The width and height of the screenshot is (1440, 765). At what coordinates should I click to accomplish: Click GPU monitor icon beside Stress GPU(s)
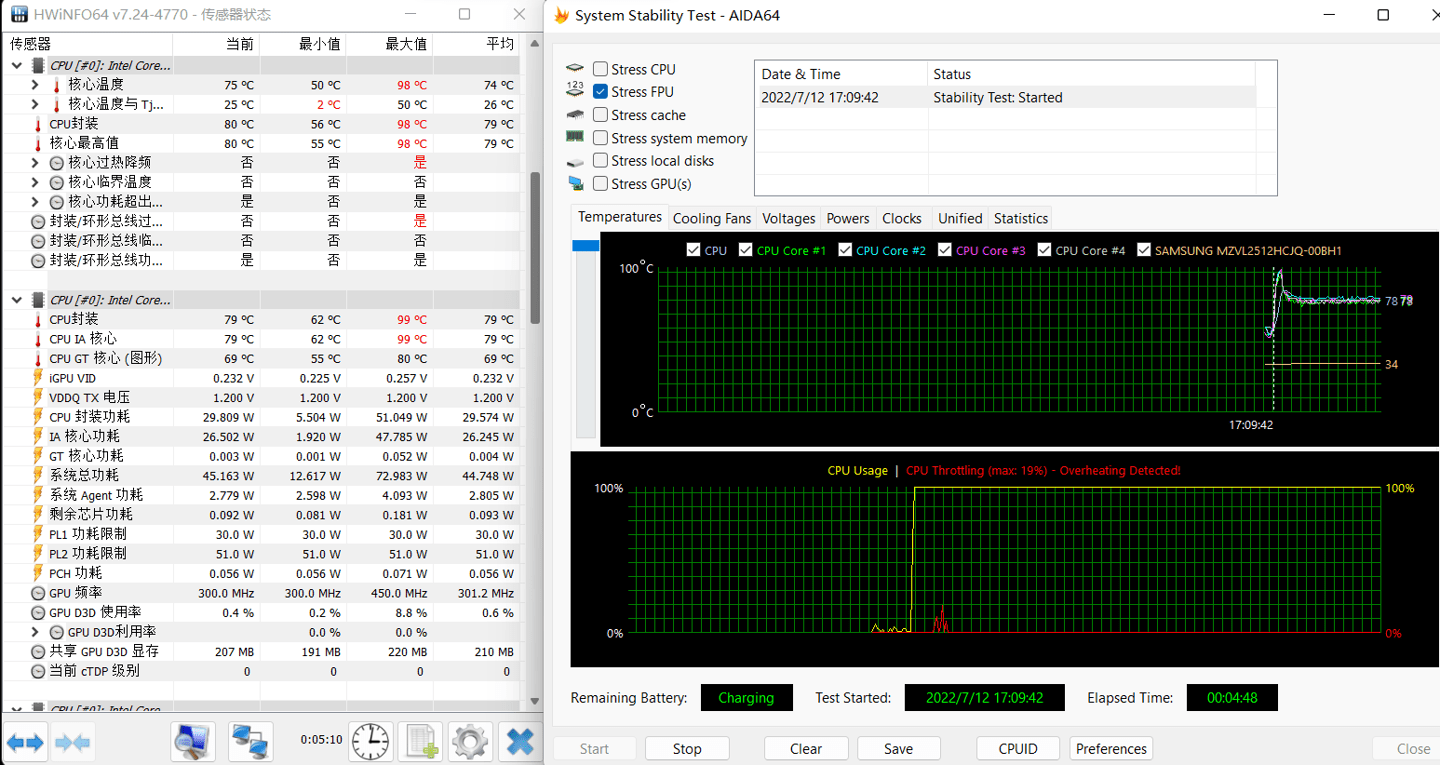coord(575,183)
